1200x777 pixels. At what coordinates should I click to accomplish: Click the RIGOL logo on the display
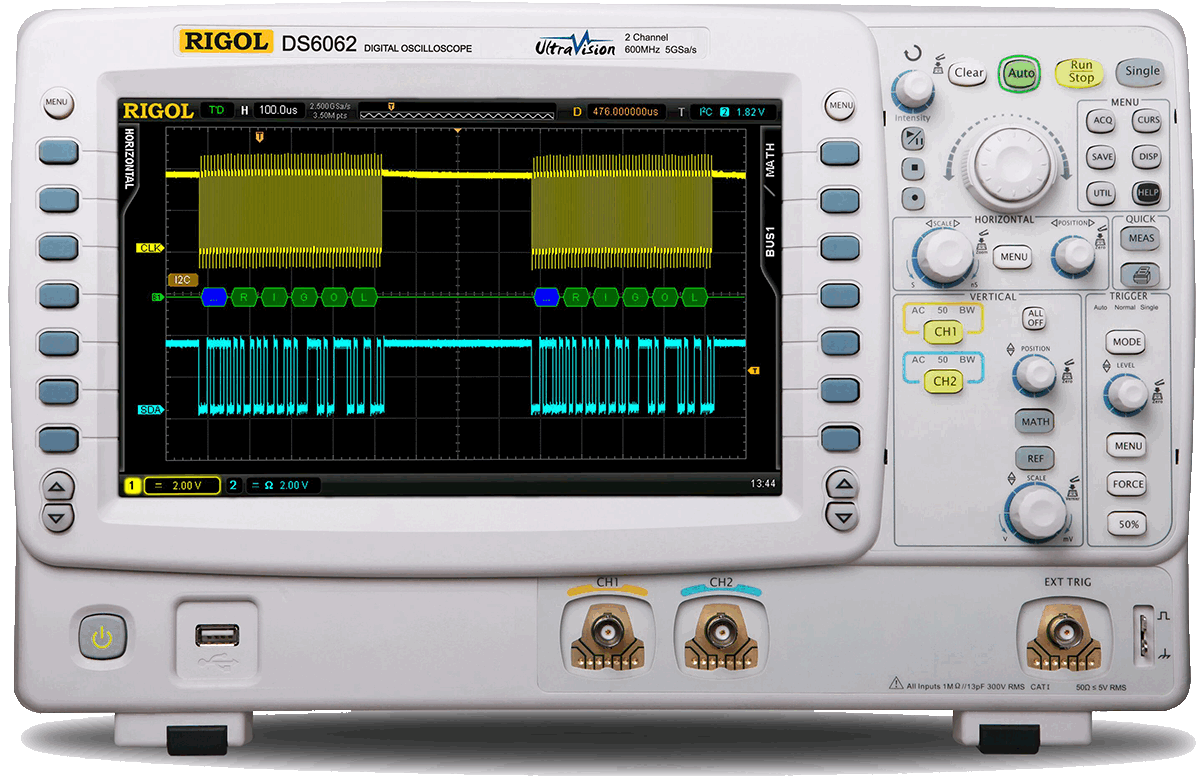[x=157, y=111]
